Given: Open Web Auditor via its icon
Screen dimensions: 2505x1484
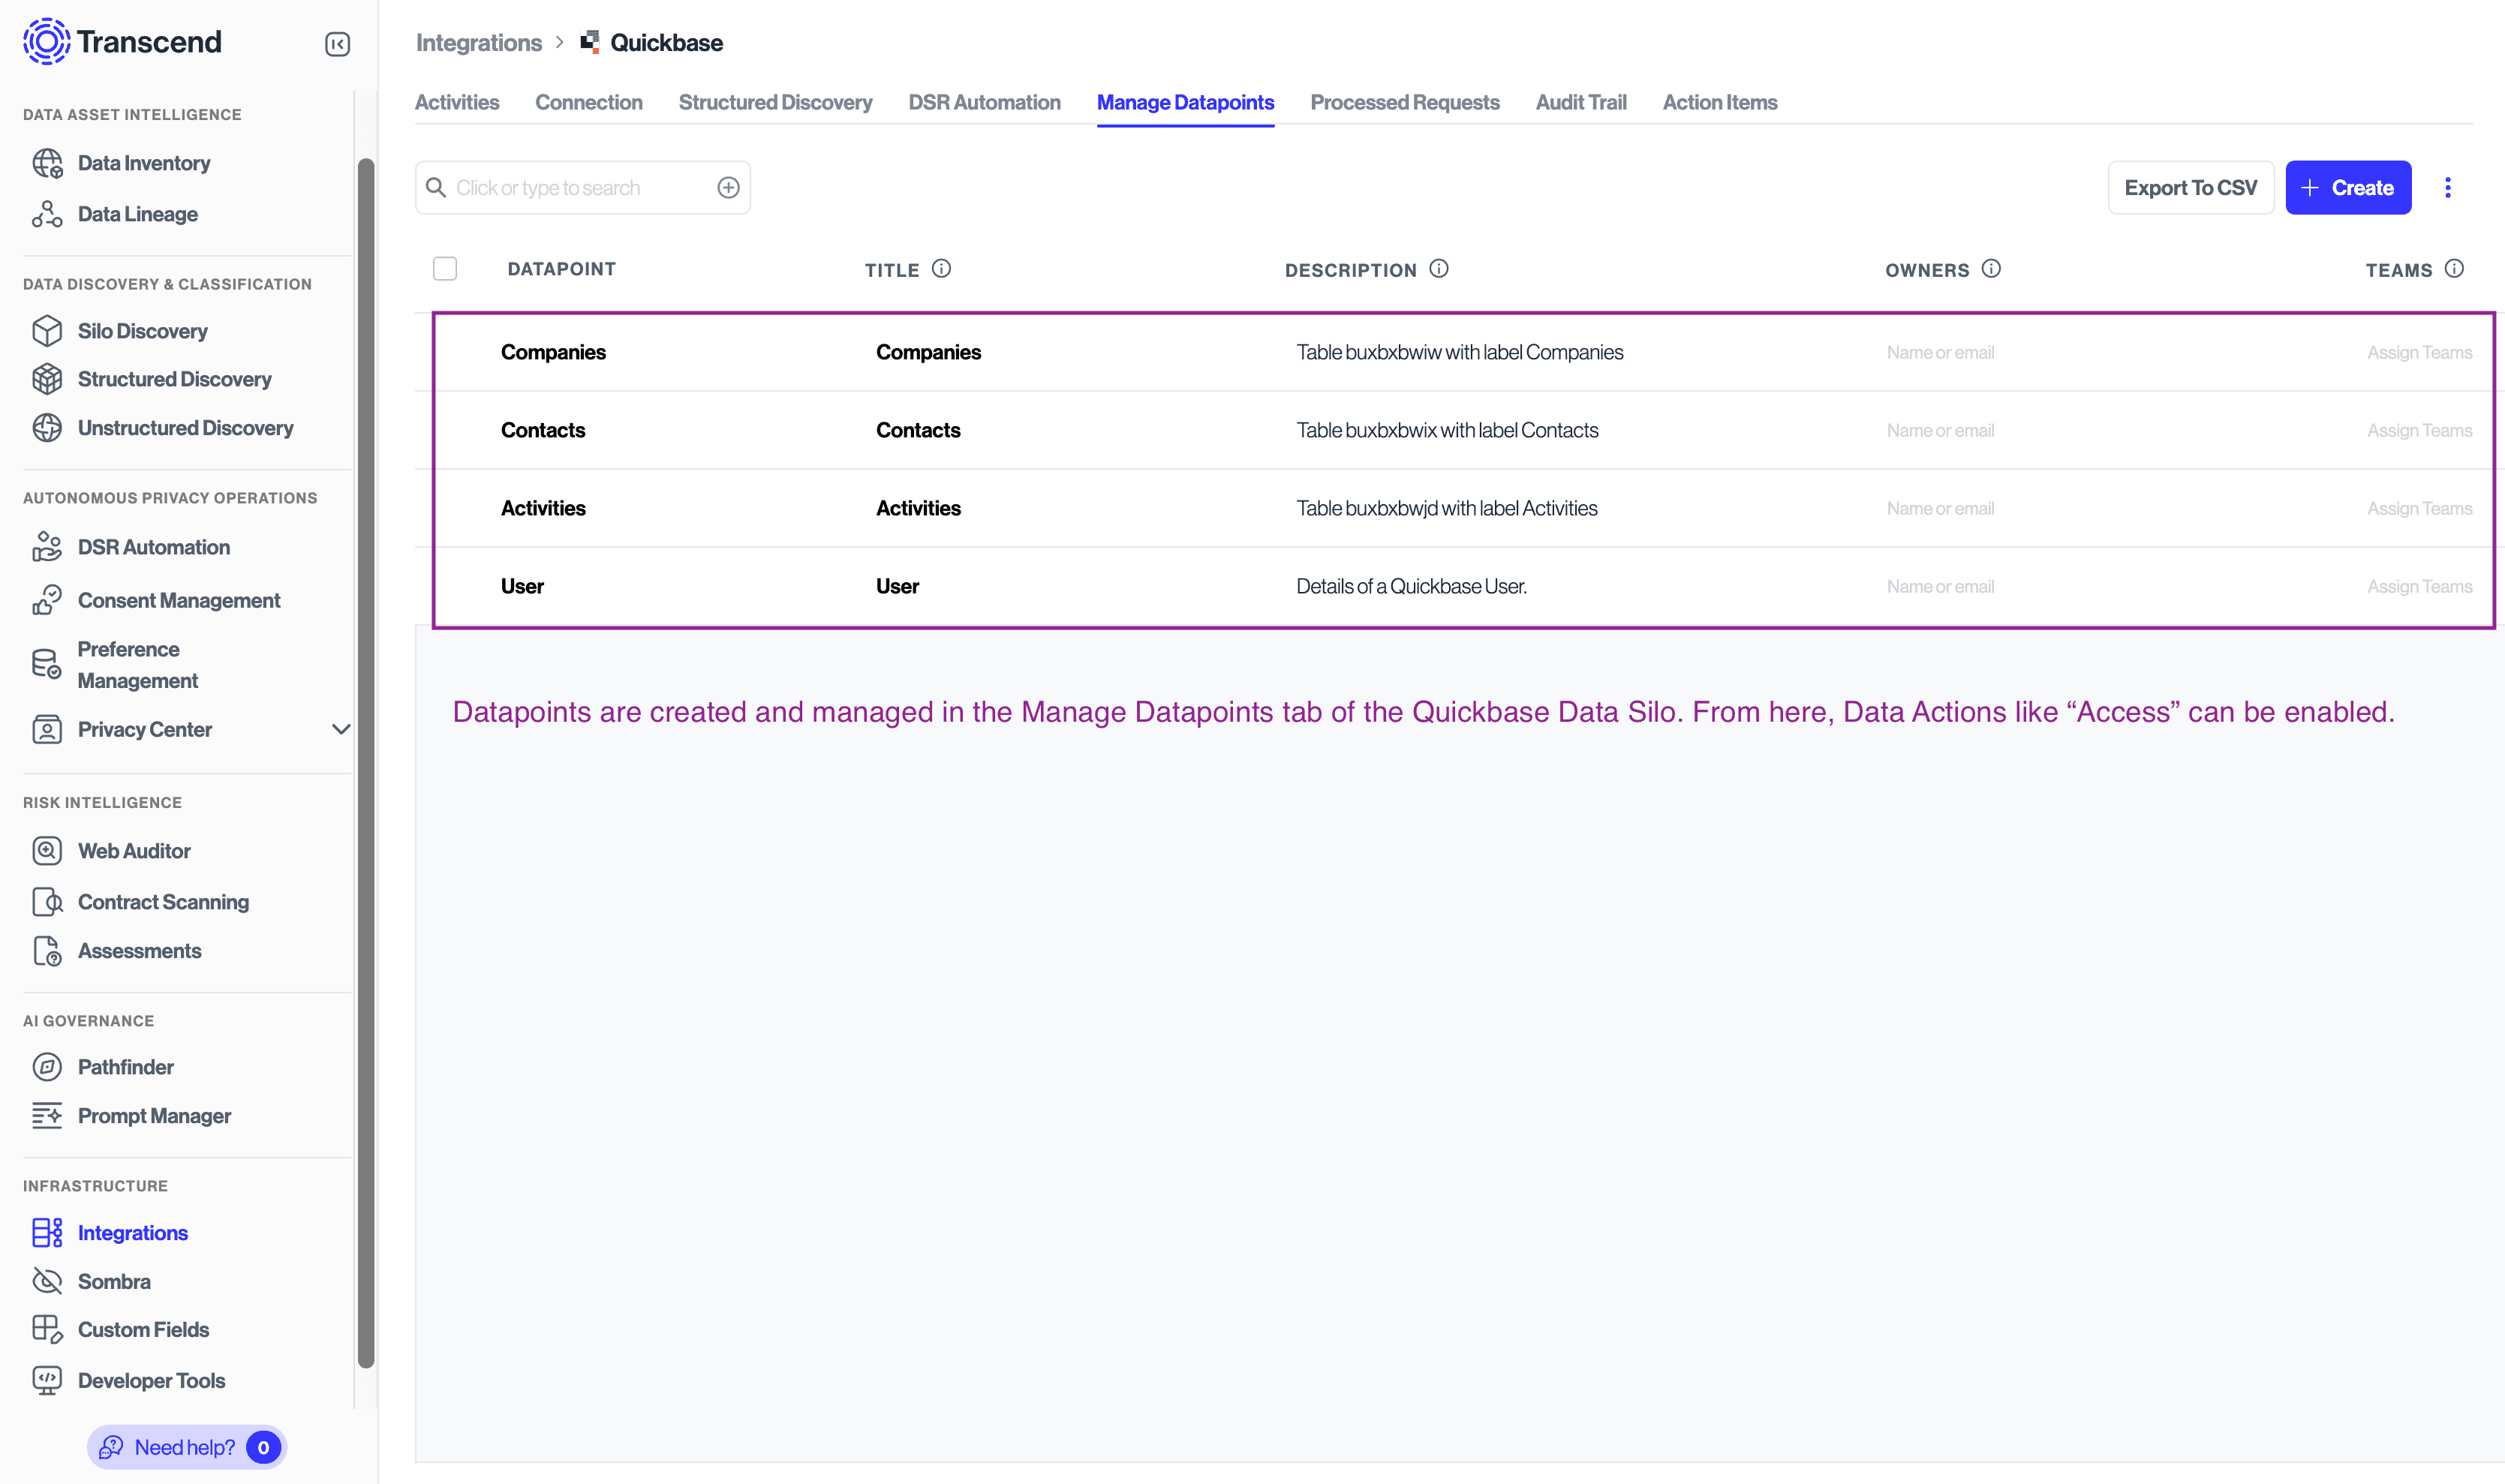Looking at the screenshot, I should point(48,850).
